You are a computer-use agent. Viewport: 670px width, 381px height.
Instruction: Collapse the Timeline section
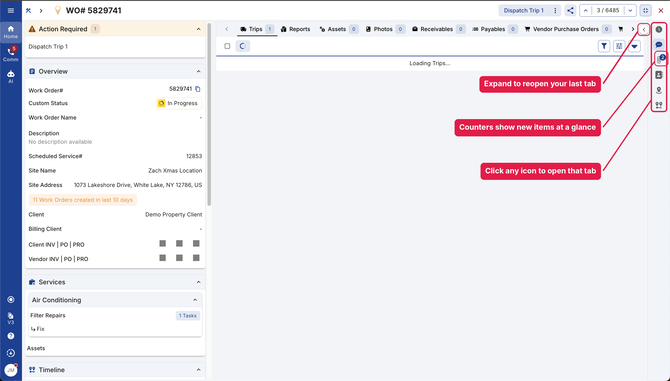pyautogui.click(x=198, y=369)
